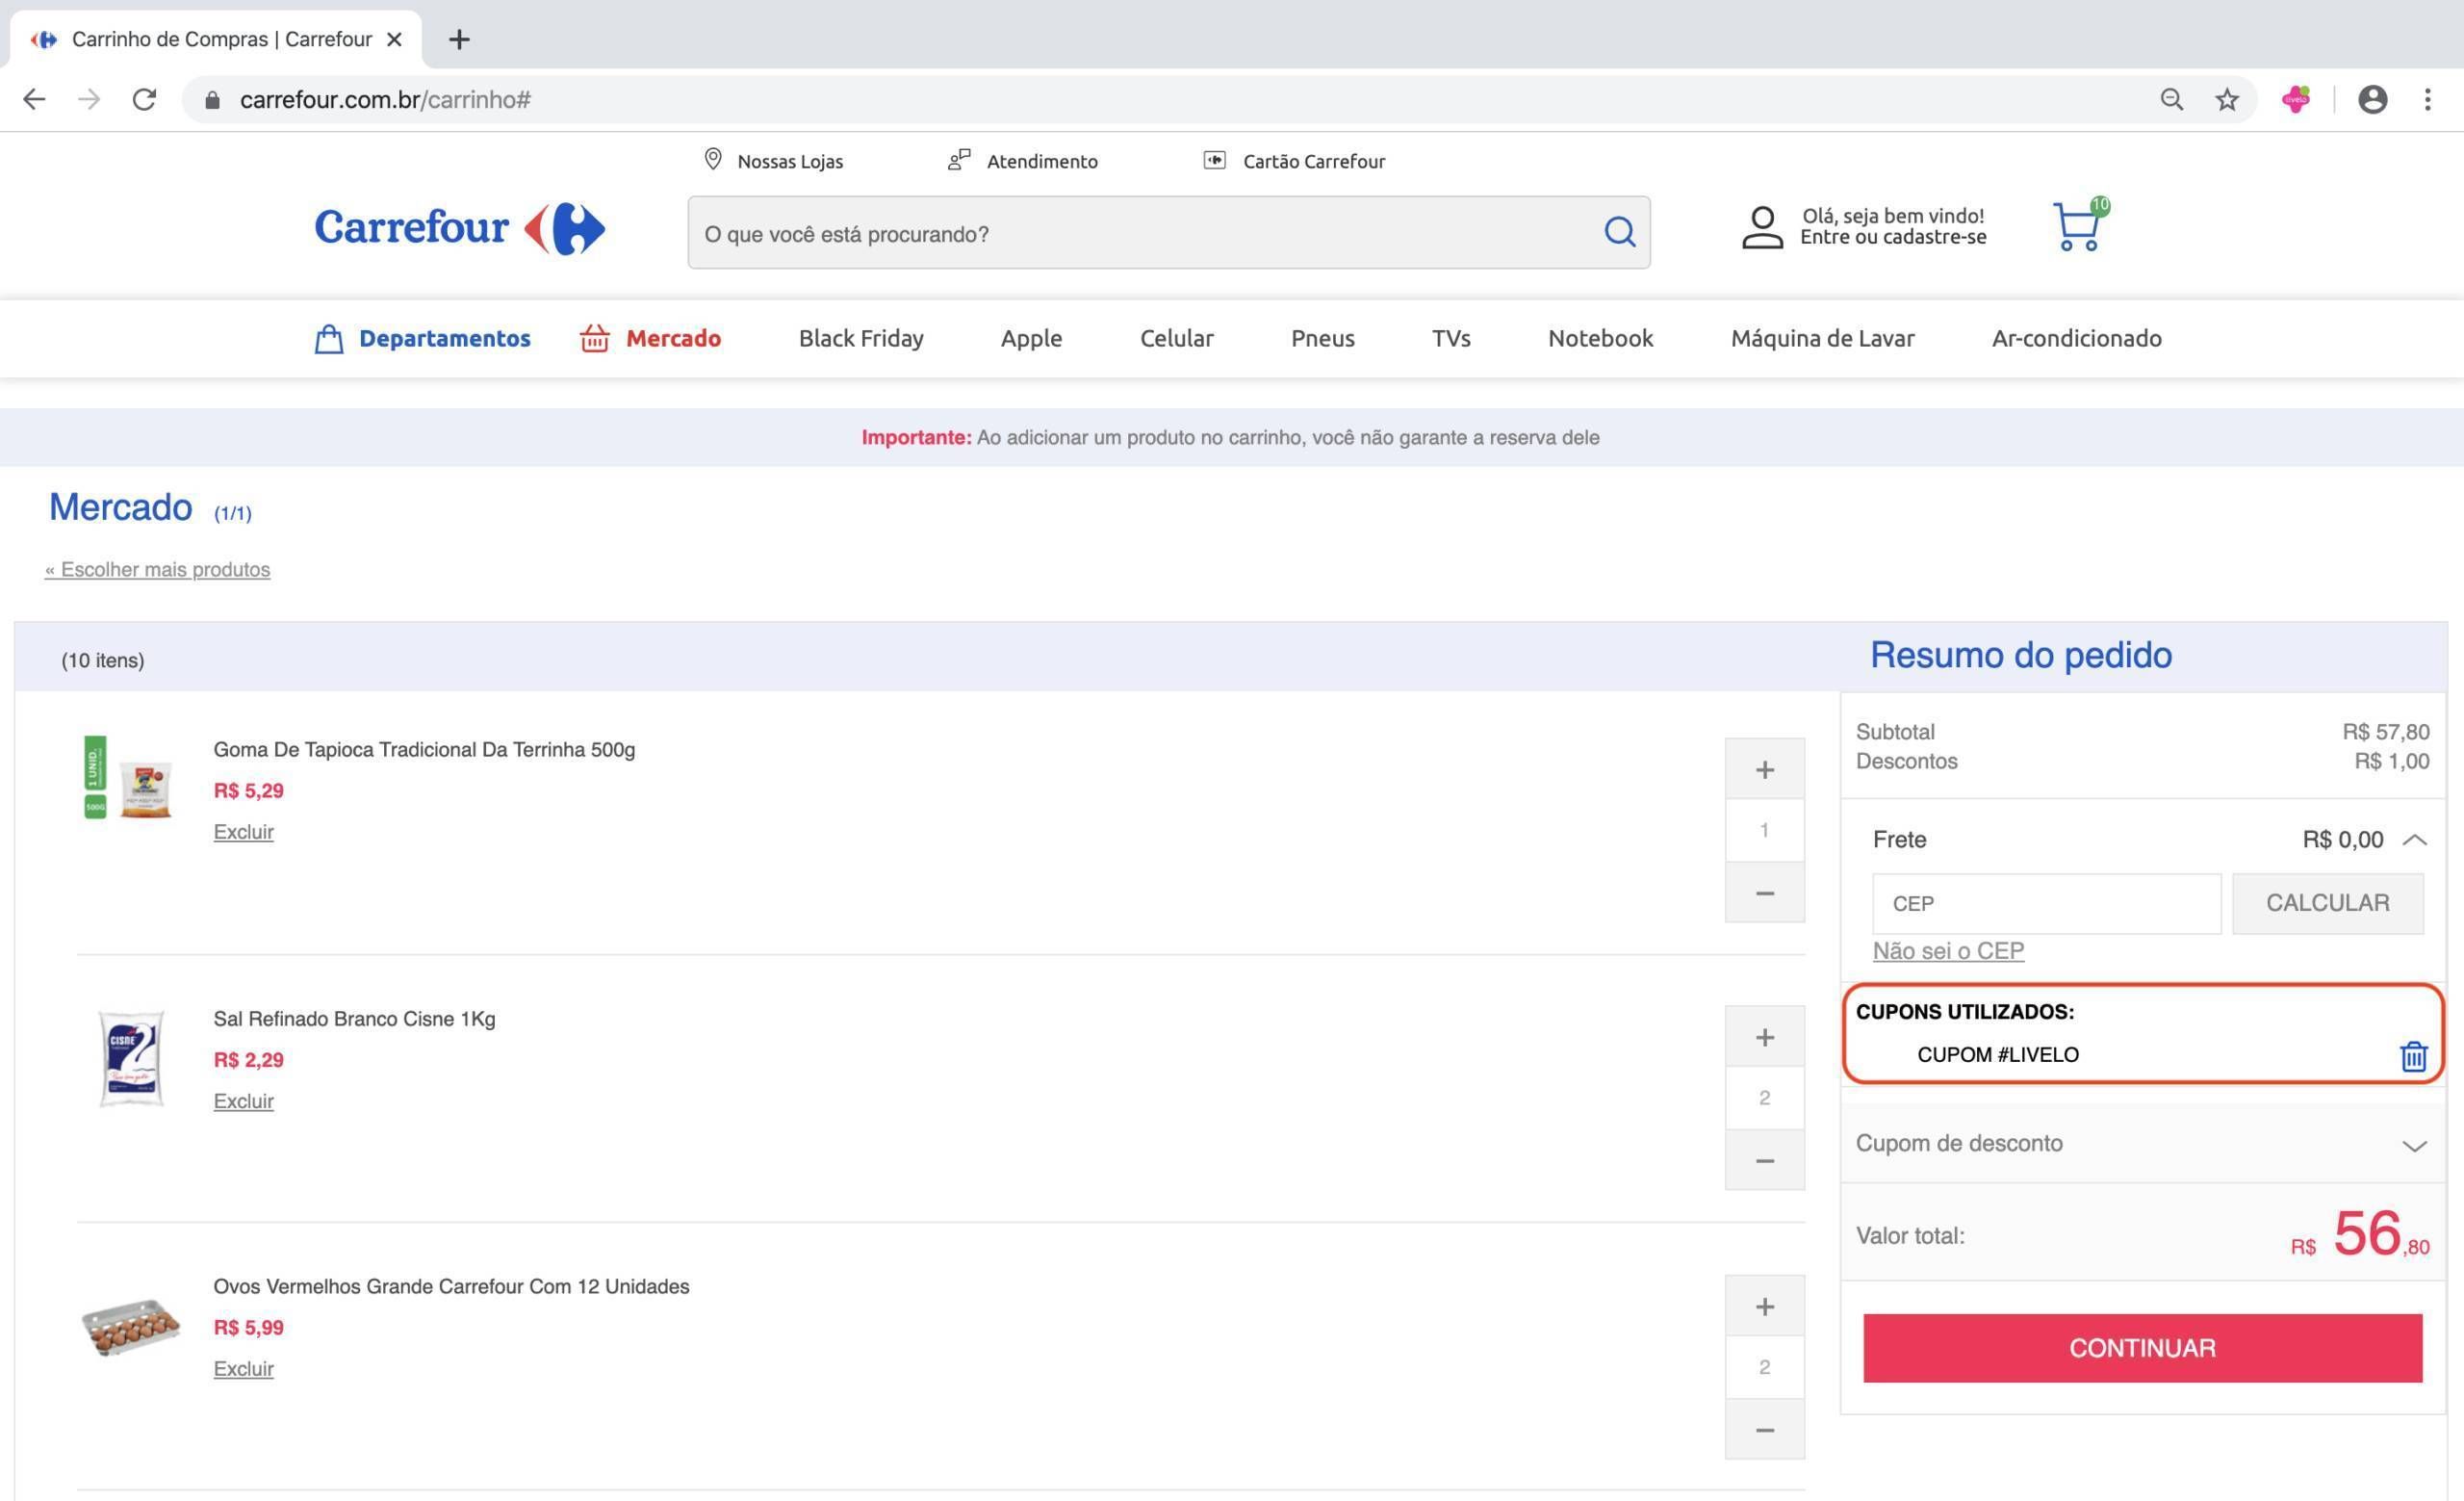Increase Ovos Vermelhos quantity with plus
This screenshot has width=2464, height=1501.
coord(1764,1306)
